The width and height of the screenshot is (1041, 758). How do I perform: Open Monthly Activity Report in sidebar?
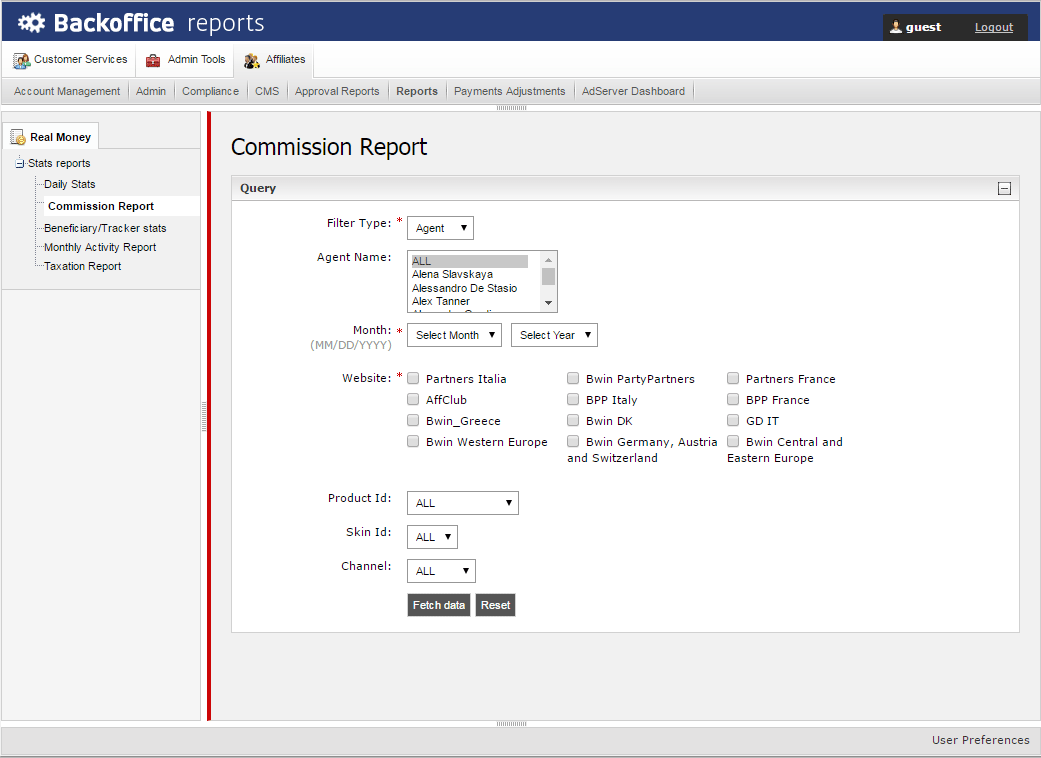click(100, 247)
